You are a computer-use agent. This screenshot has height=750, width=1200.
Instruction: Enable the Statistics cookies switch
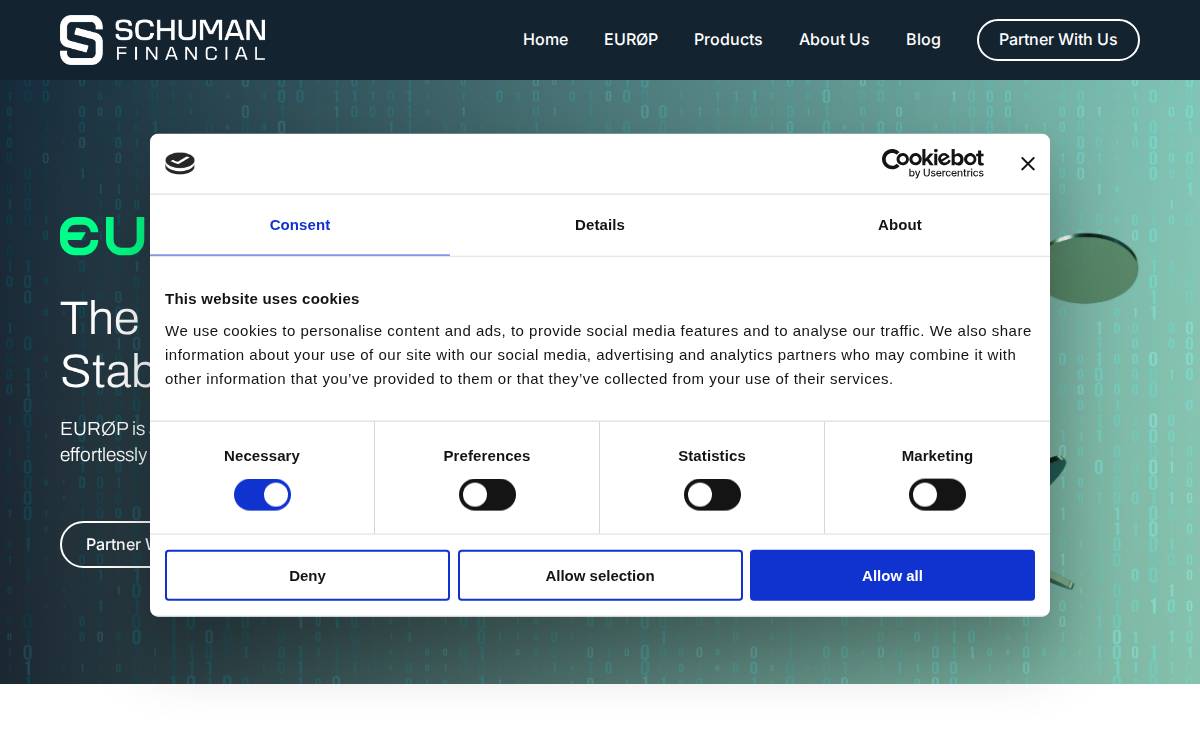[712, 495]
